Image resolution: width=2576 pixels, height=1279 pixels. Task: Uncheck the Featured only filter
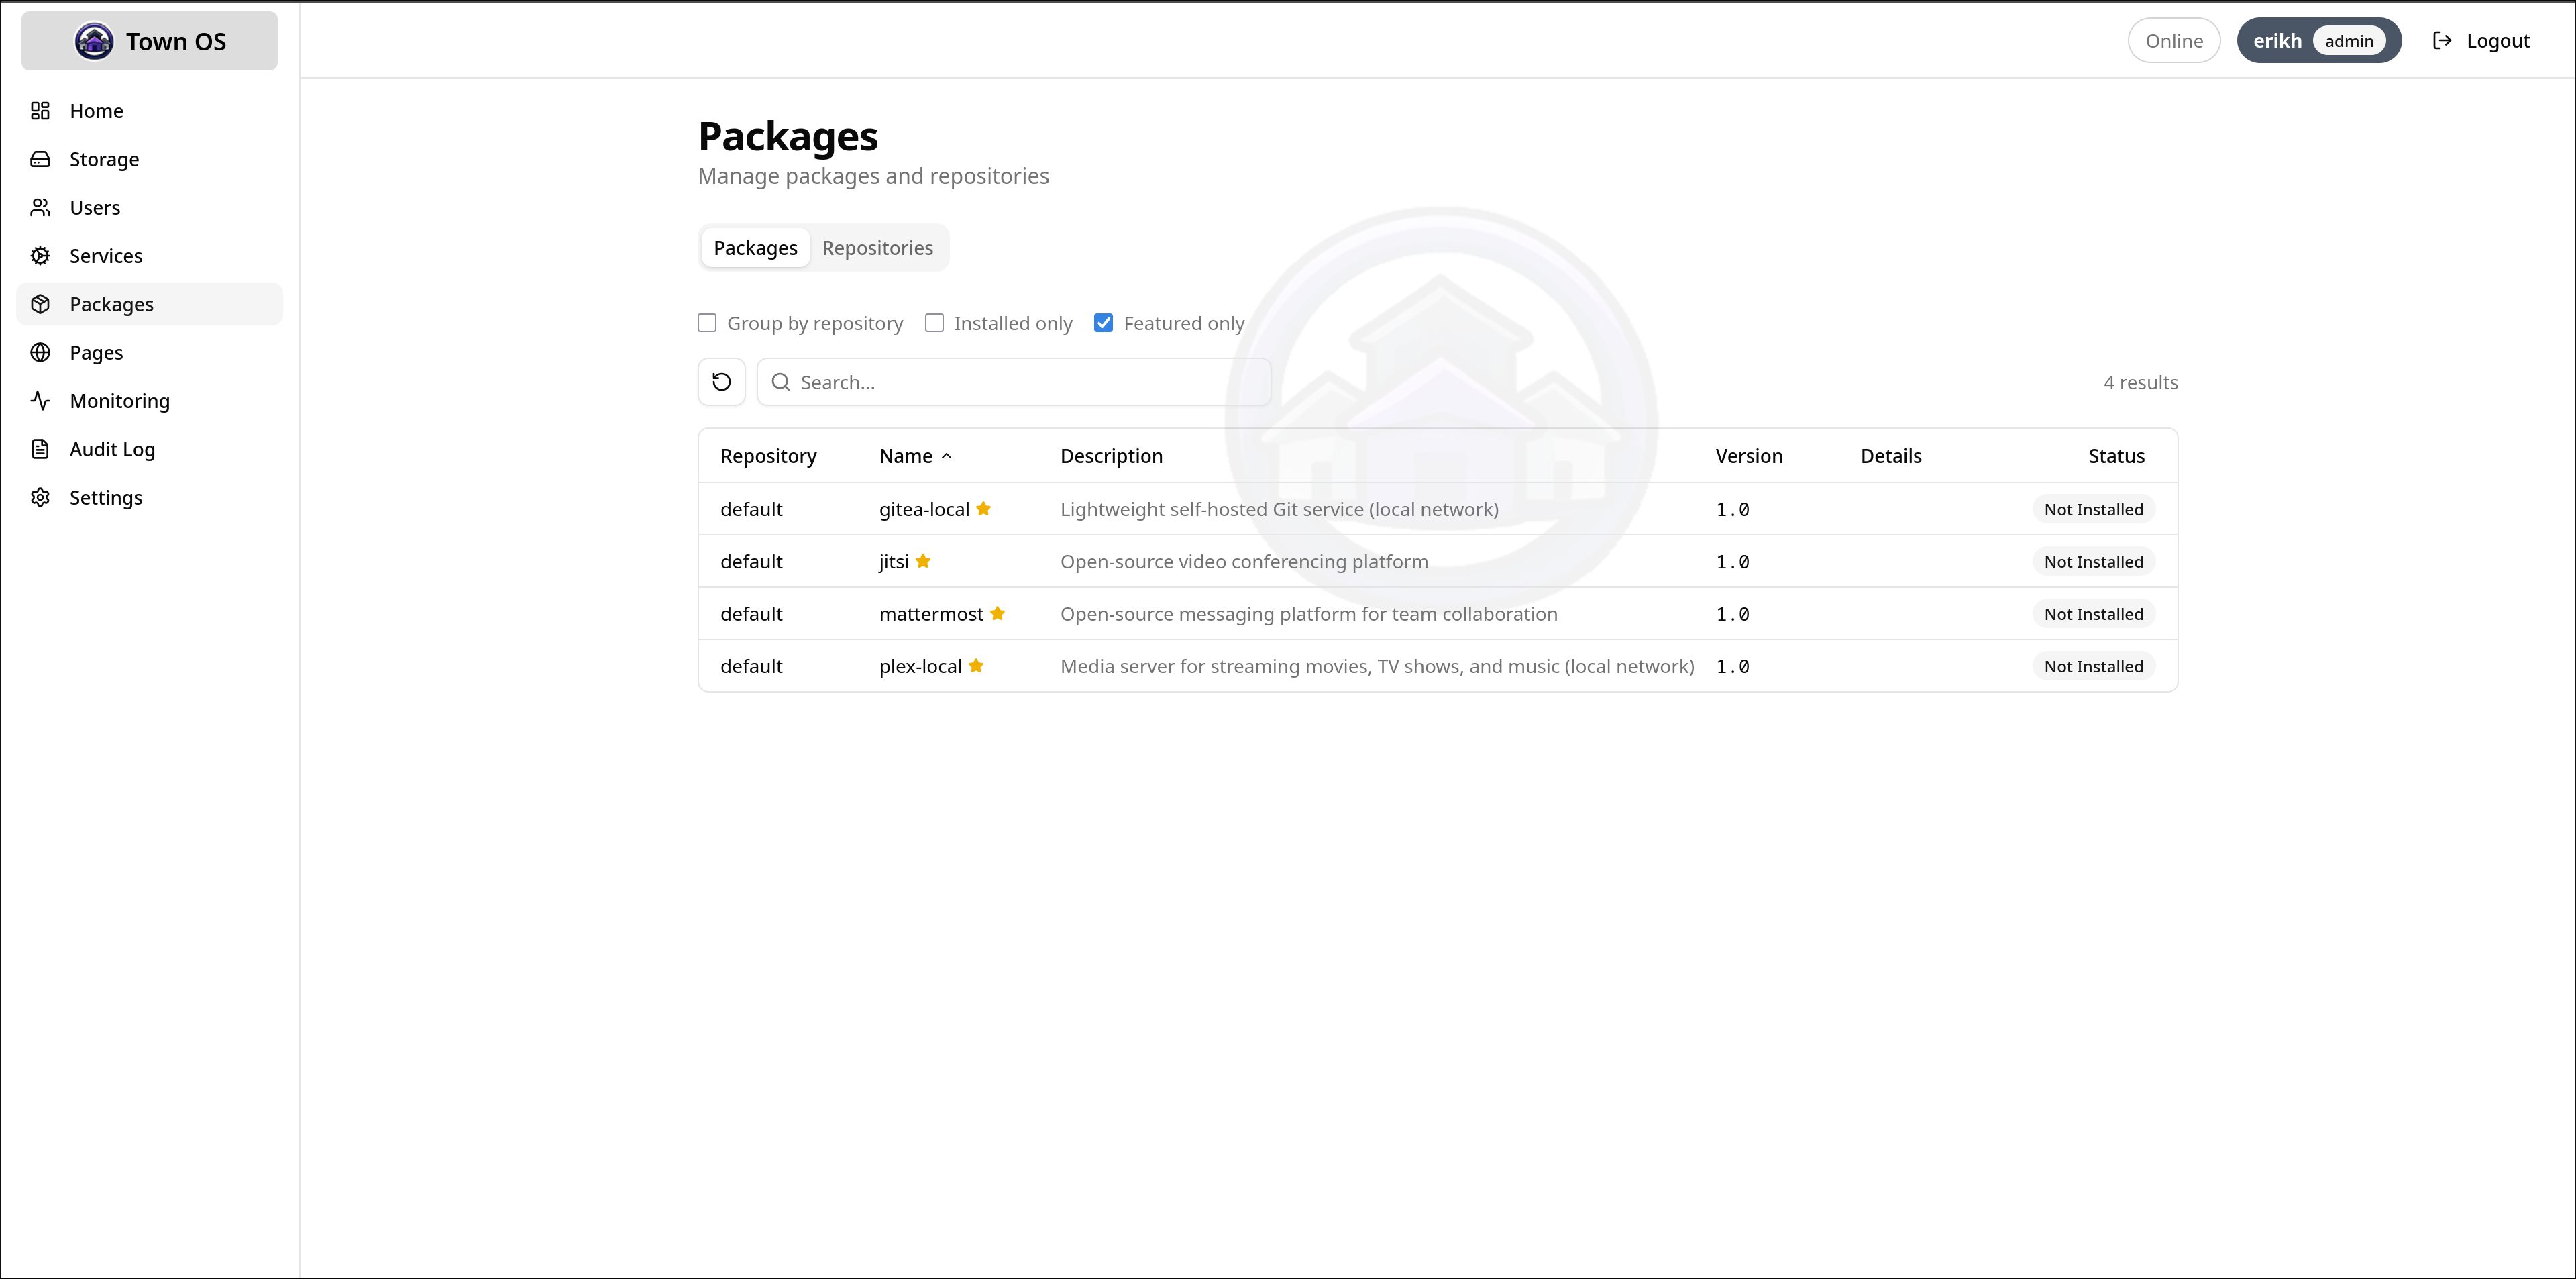pyautogui.click(x=1103, y=322)
